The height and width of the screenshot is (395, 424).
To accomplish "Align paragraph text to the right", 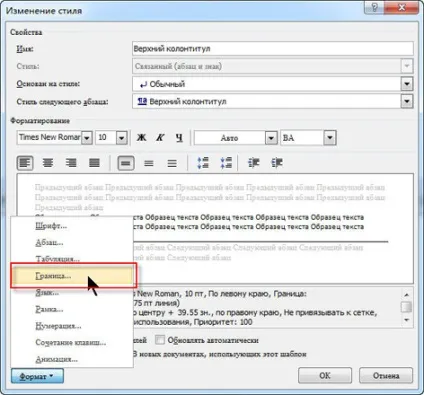I will (71, 163).
